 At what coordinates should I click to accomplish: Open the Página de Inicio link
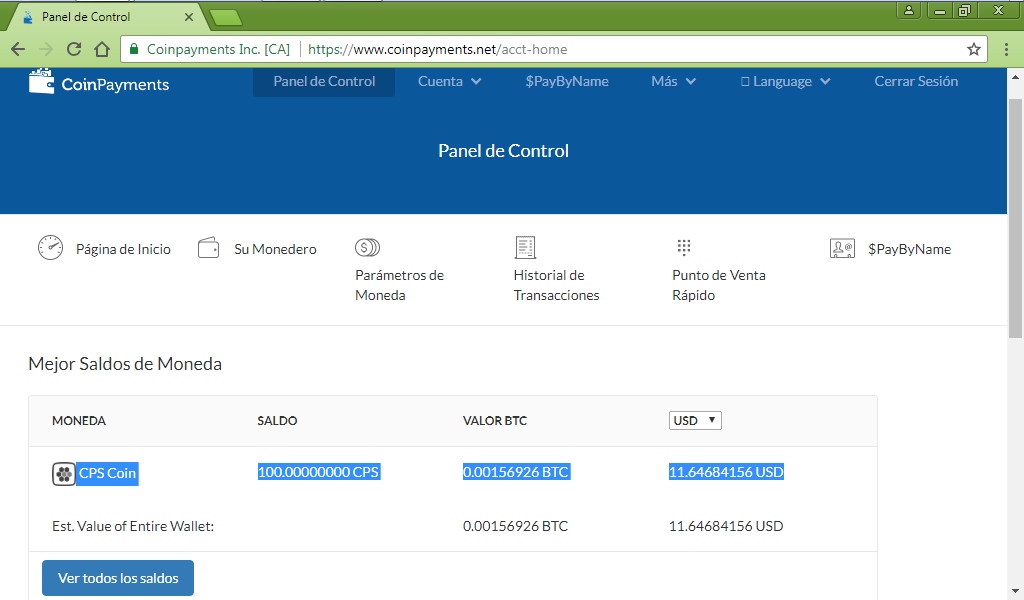(123, 249)
